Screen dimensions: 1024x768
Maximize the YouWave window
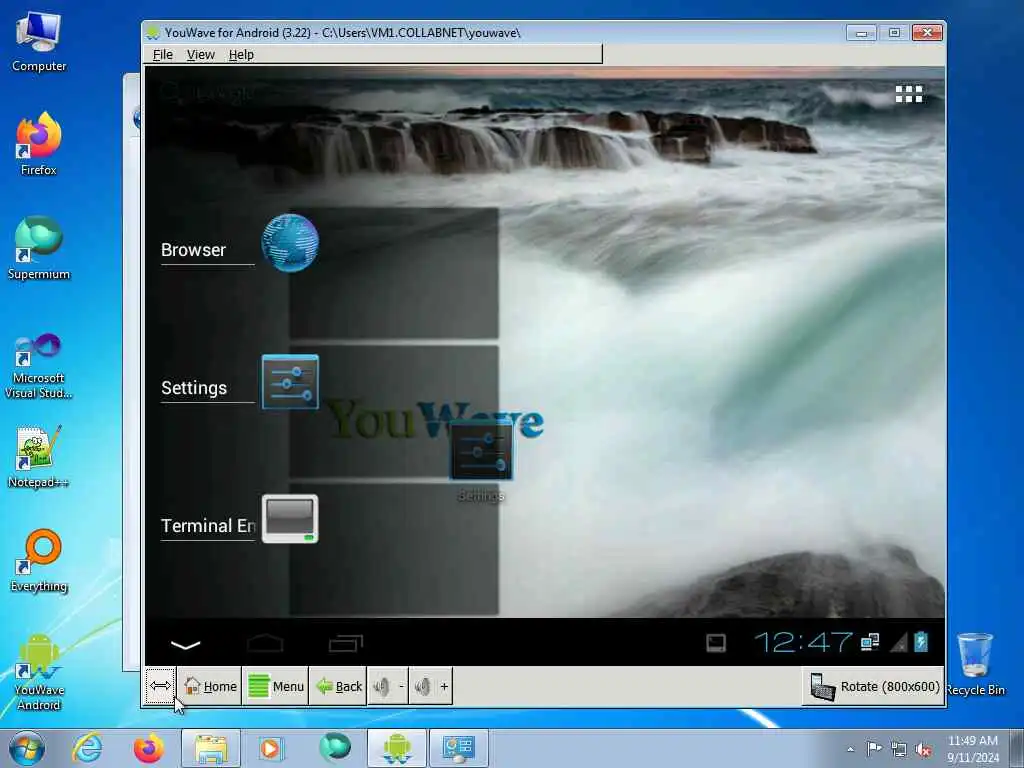click(x=894, y=33)
